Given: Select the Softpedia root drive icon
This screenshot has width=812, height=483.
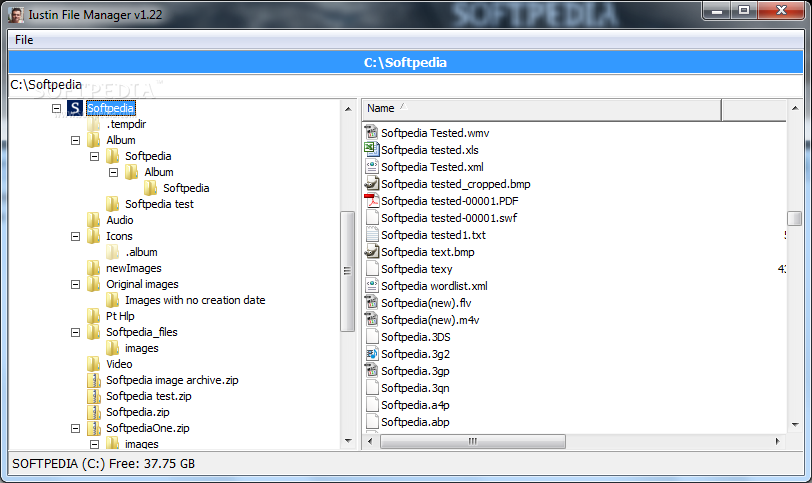Looking at the screenshot, I should tap(75, 108).
